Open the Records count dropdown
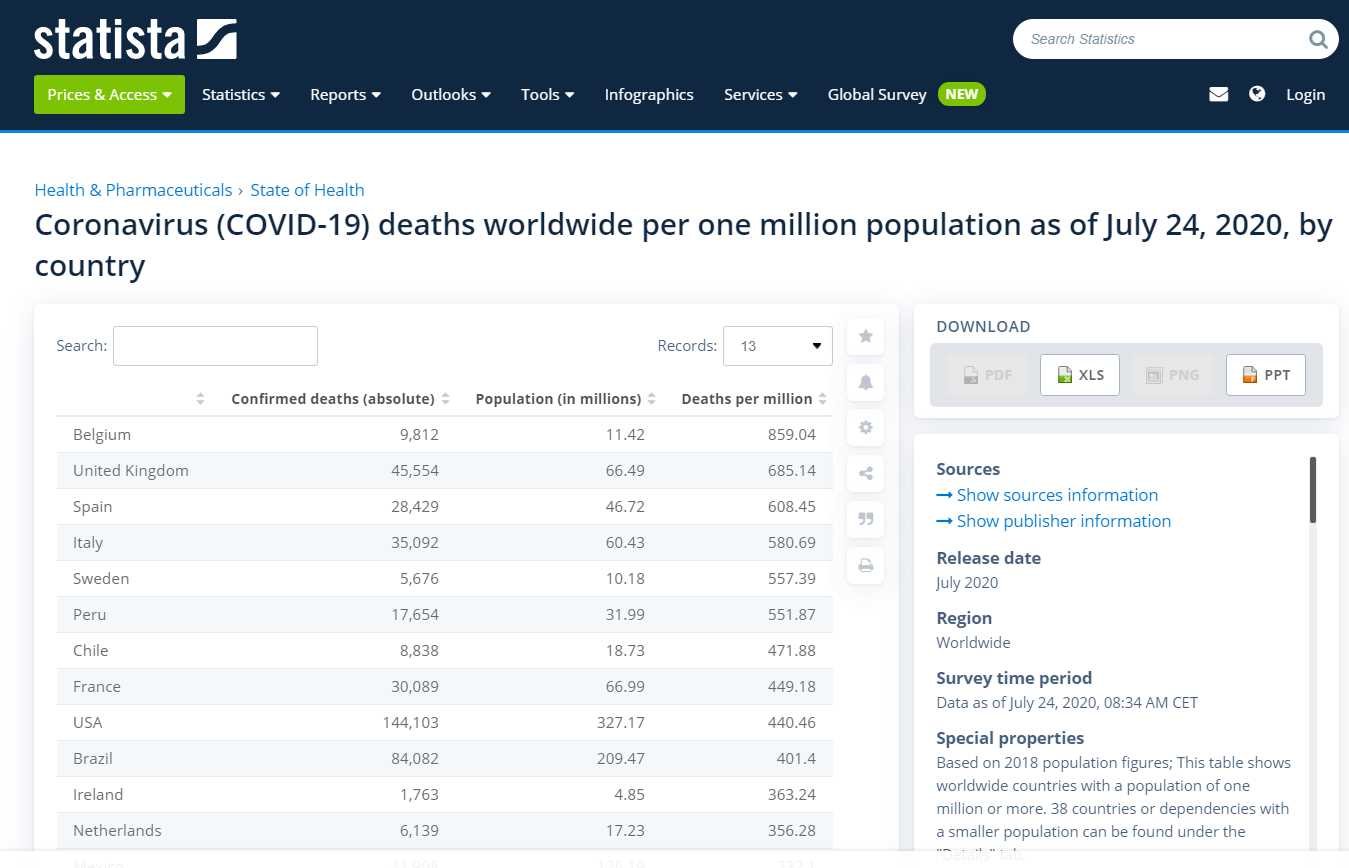Viewport: 1349px width, 868px height. click(777, 346)
